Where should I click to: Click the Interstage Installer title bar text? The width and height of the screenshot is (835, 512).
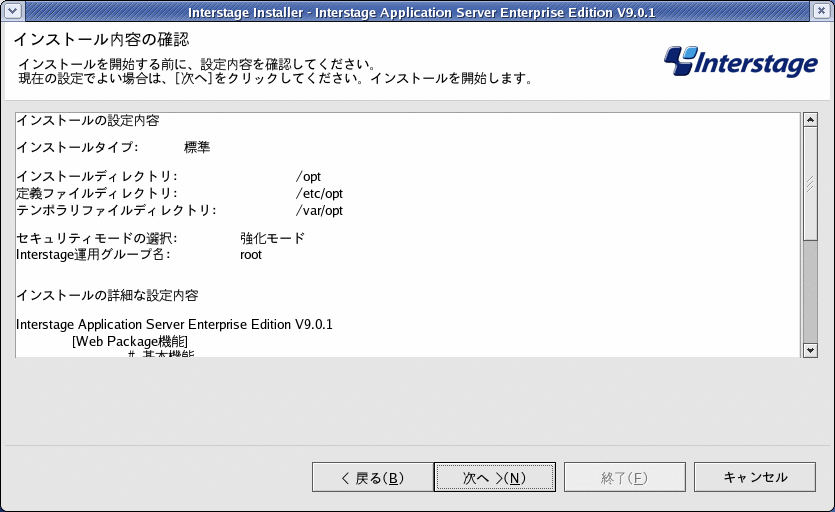421,12
